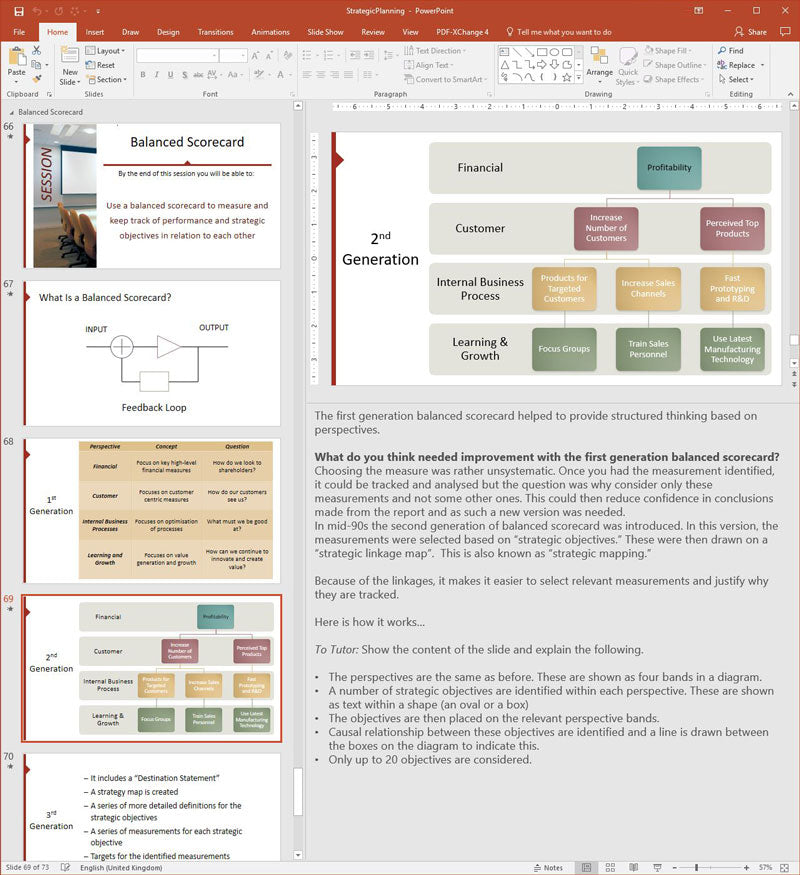The width and height of the screenshot is (800, 875).
Task: Click the Paste clipboard icon
Action: coord(17,57)
